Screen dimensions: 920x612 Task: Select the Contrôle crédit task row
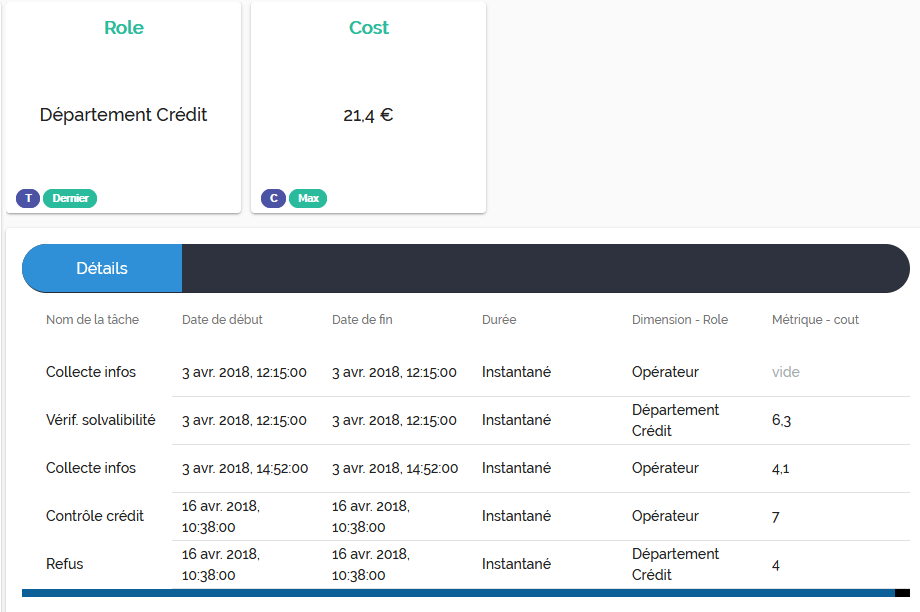click(x=95, y=516)
